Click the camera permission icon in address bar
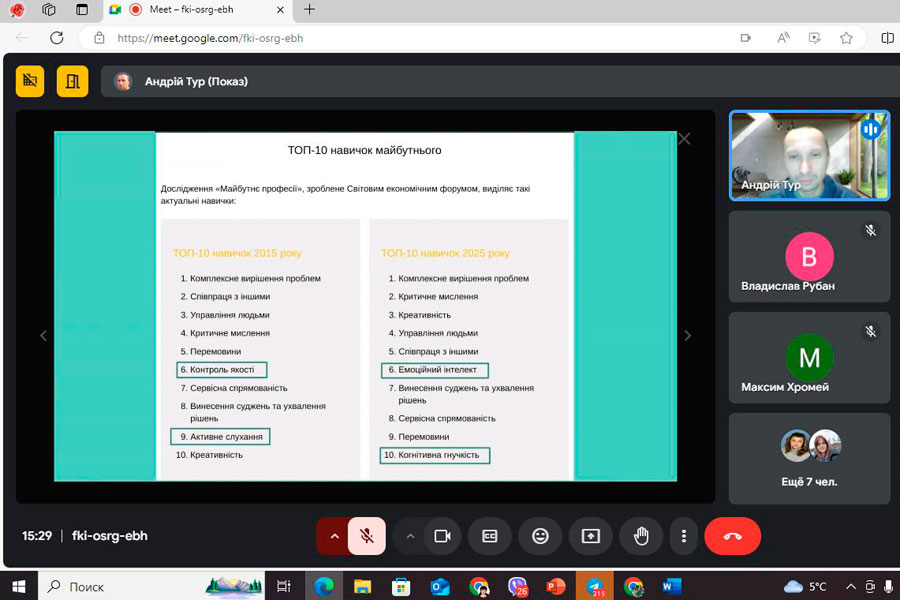 click(746, 38)
